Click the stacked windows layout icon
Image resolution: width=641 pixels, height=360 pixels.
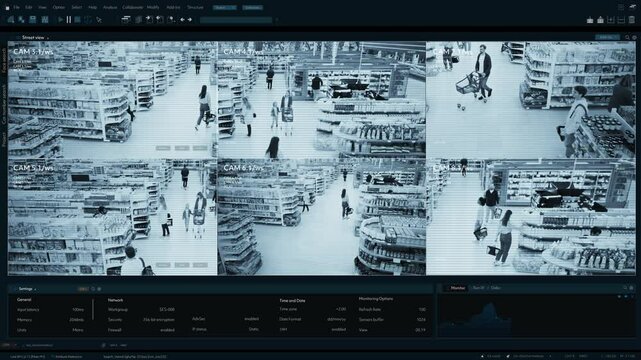[126, 19]
